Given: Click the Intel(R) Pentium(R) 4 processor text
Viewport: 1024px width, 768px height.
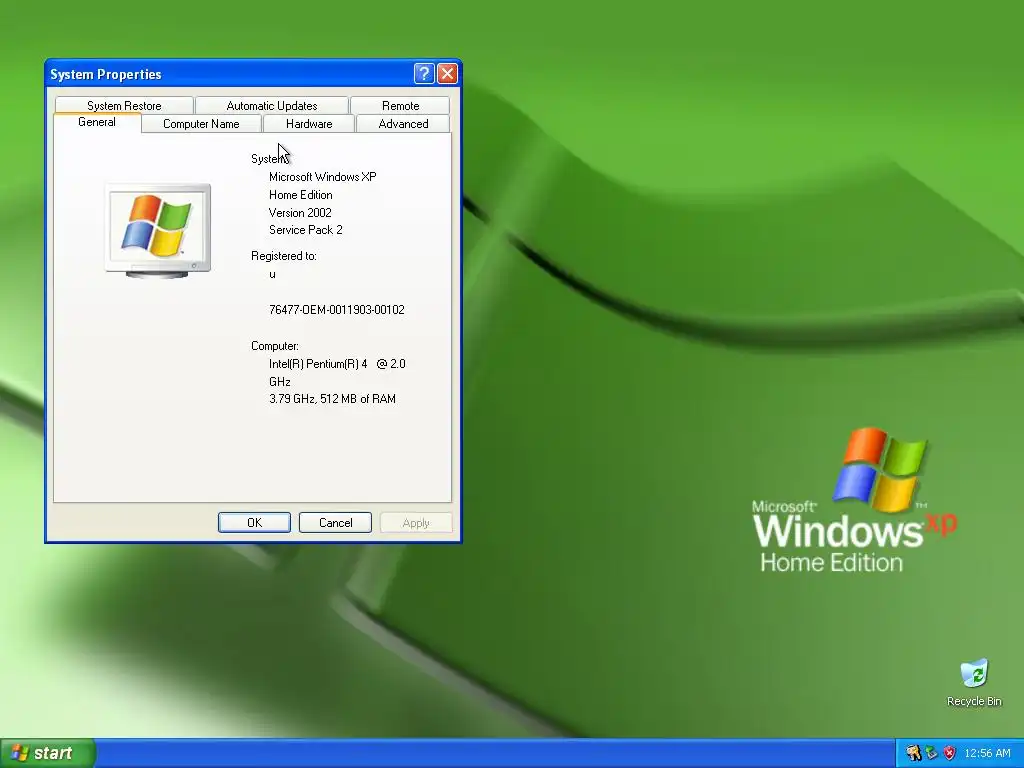Looking at the screenshot, I should point(337,372).
